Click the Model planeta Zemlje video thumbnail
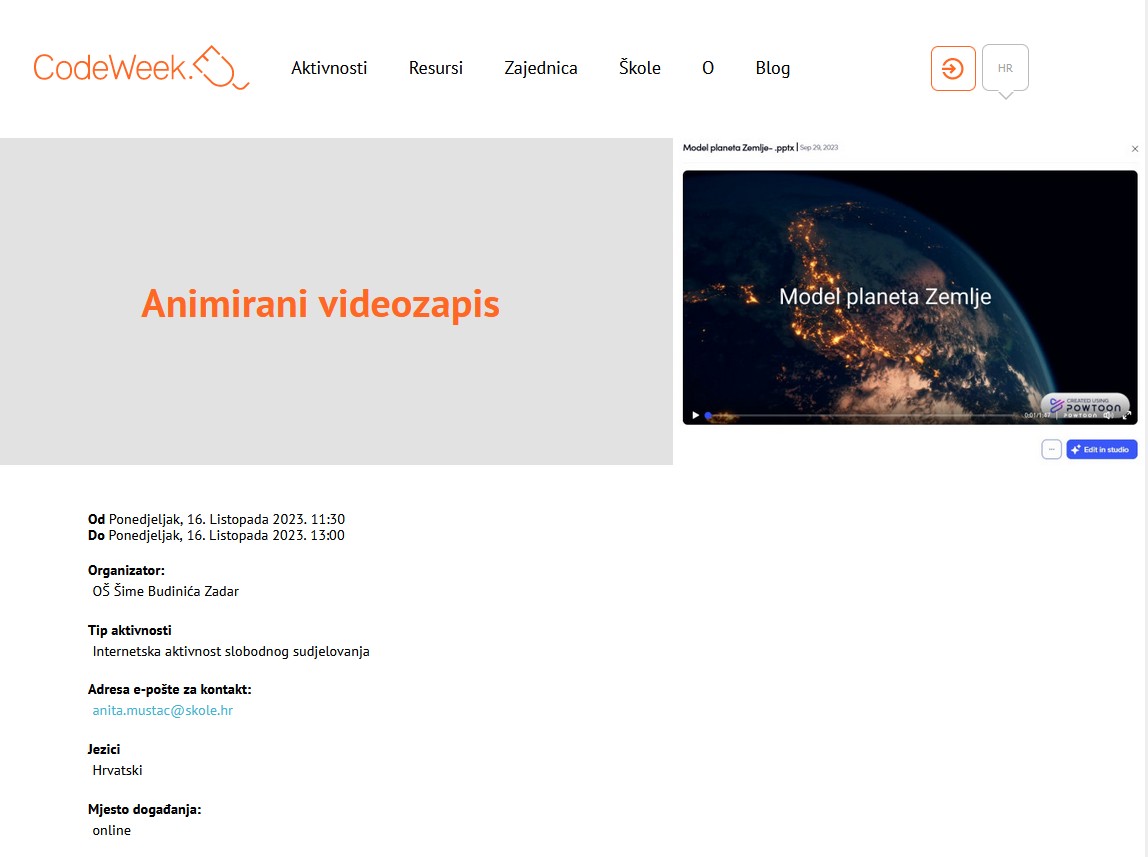The image size is (1148, 857). pos(910,297)
